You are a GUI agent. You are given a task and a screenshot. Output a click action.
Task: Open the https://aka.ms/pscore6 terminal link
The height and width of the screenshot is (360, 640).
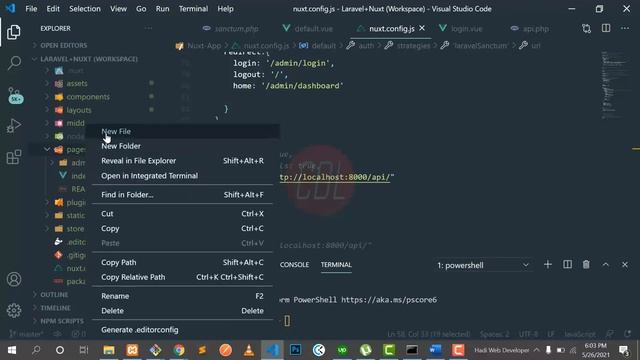tap(389, 300)
